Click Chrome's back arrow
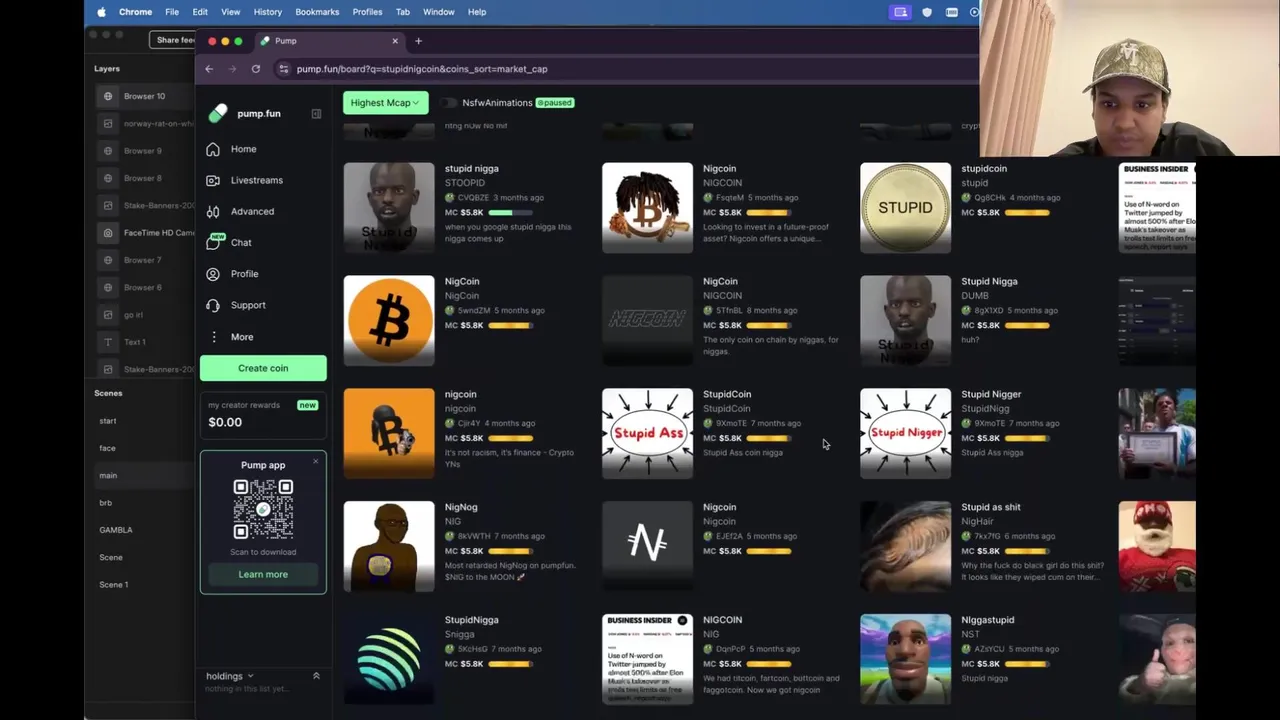 click(x=209, y=69)
